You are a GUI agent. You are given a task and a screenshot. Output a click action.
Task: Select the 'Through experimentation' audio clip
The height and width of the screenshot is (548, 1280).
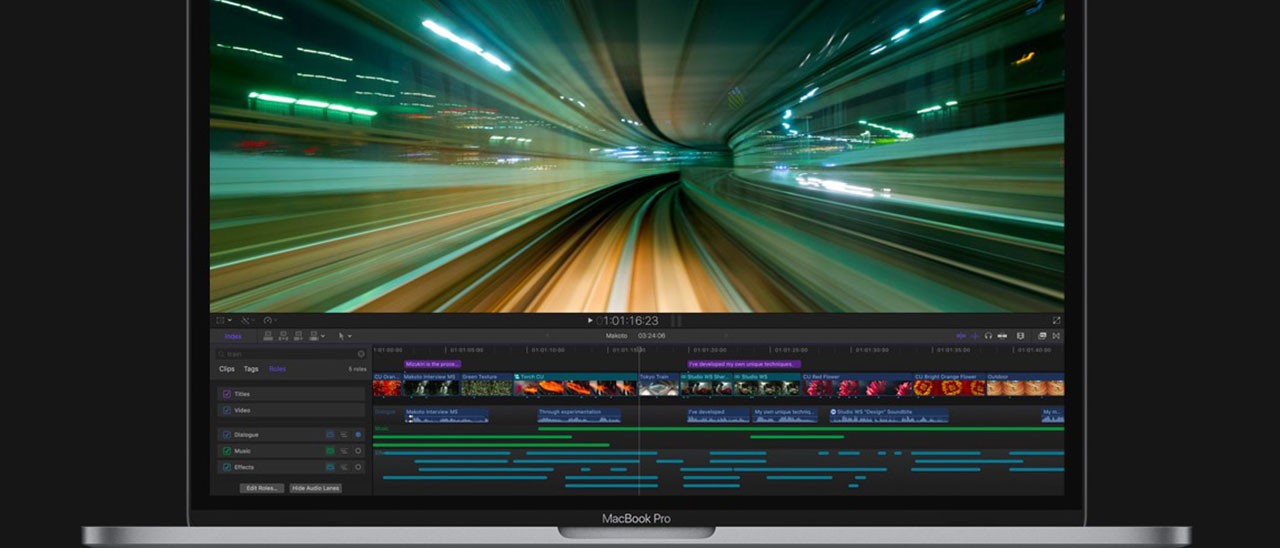(579, 414)
